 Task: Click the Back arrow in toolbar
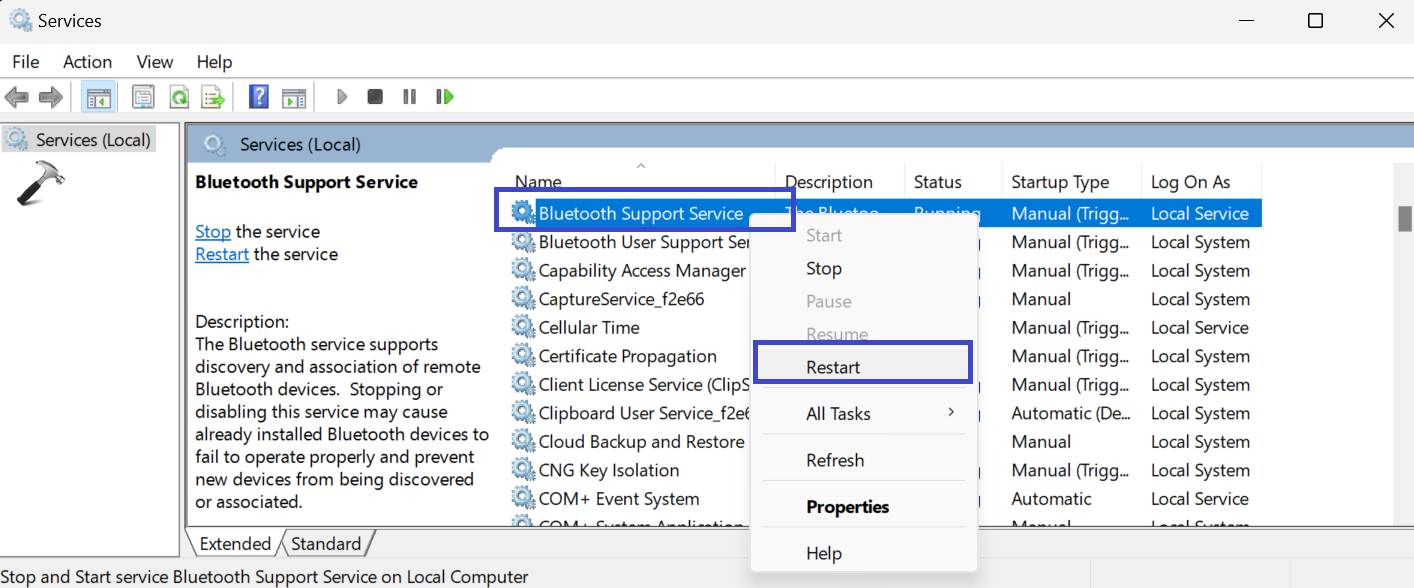17,97
